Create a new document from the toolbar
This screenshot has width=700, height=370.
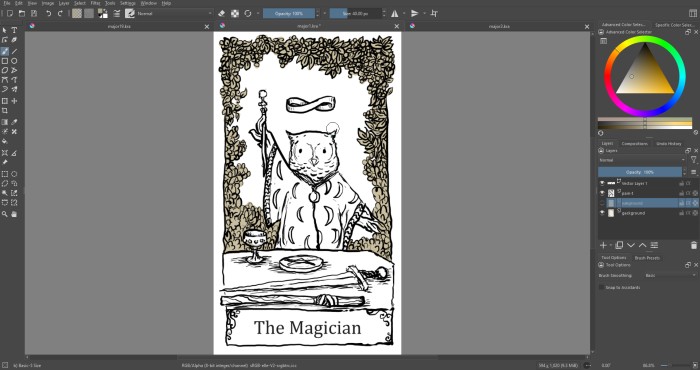tap(10, 13)
